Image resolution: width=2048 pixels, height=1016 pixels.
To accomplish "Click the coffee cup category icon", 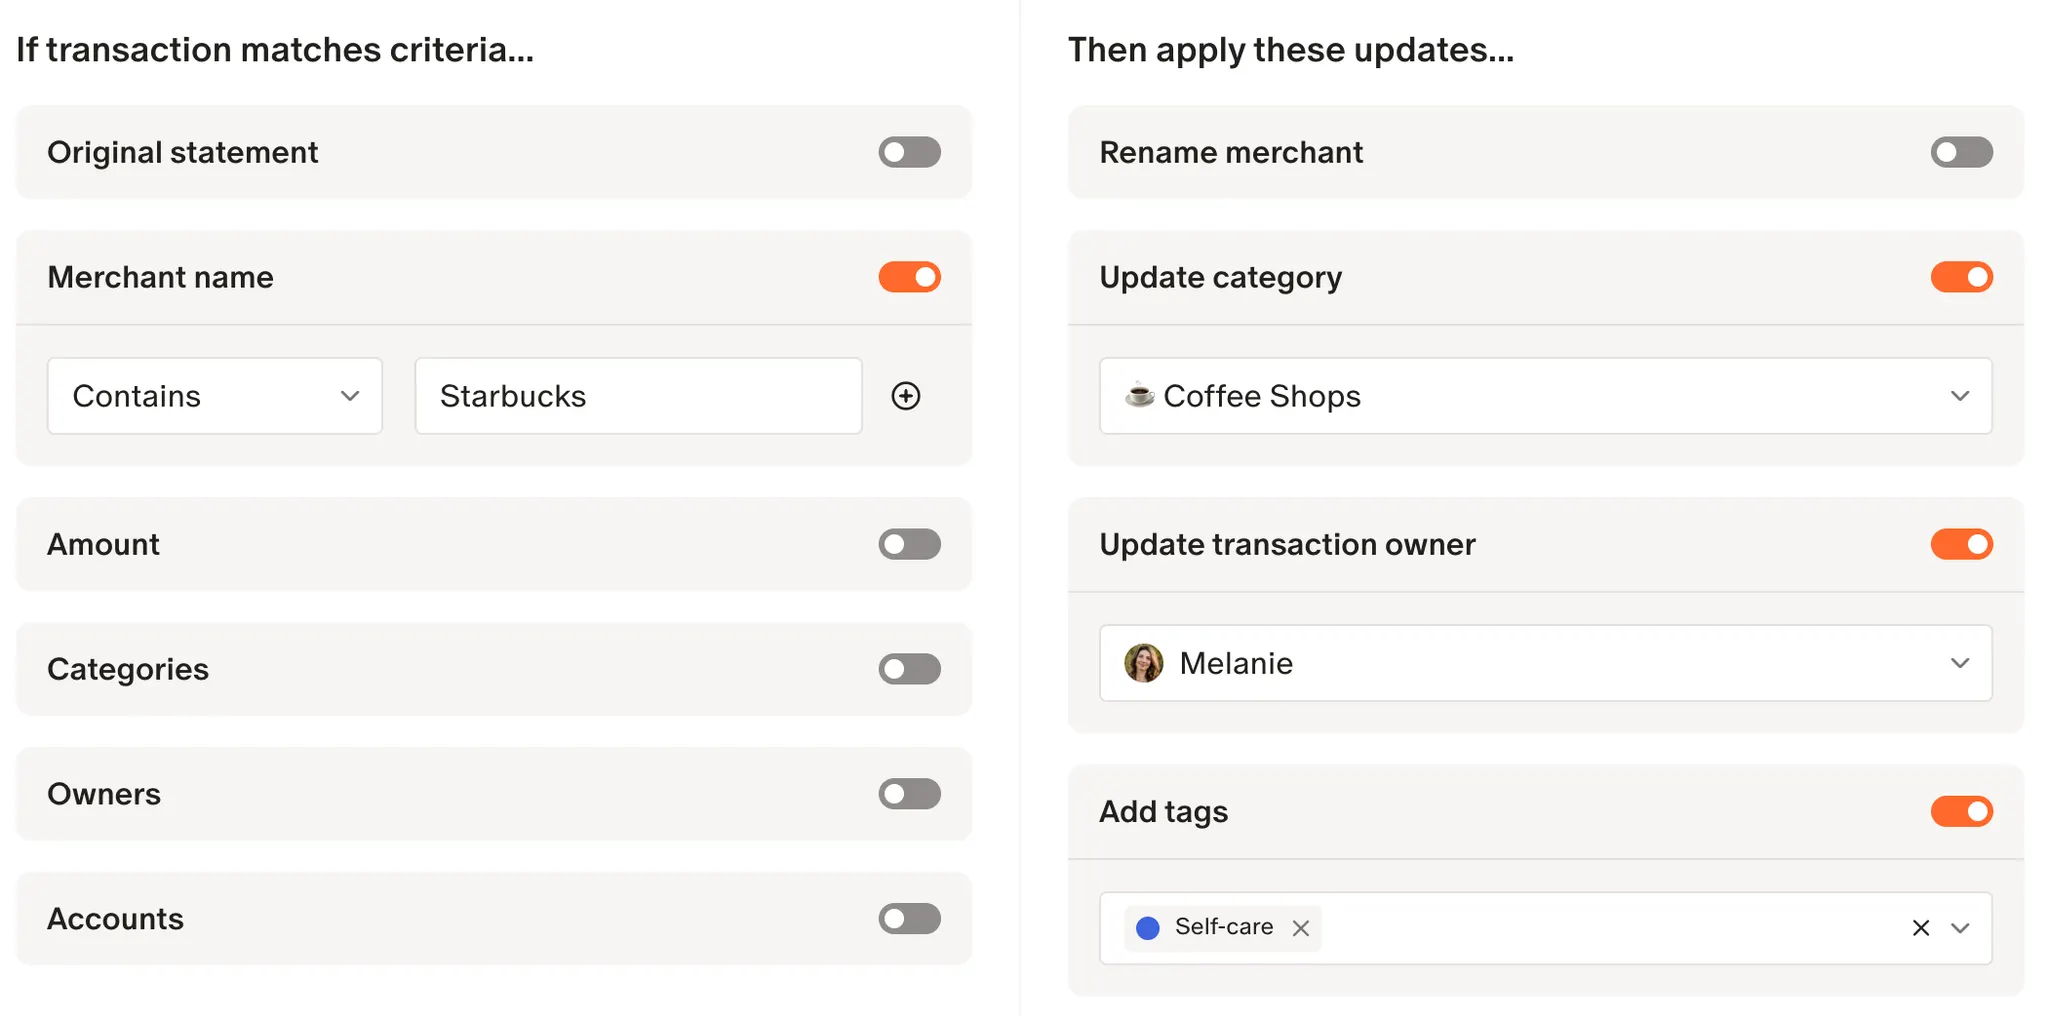I will (x=1139, y=395).
